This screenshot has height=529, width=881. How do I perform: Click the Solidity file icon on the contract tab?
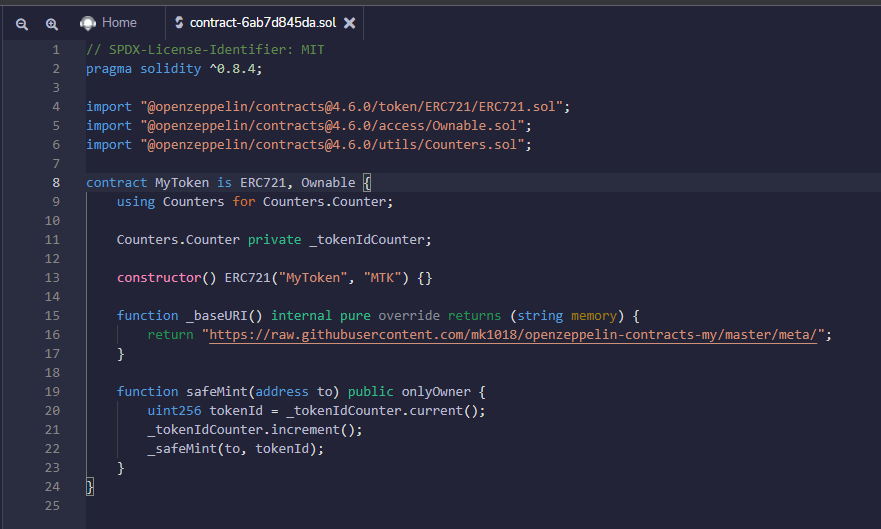pyautogui.click(x=179, y=22)
